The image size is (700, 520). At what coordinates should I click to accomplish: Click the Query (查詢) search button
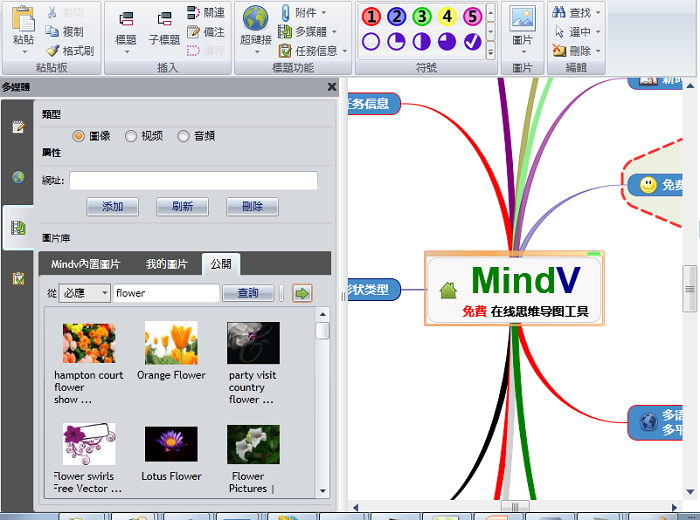point(248,293)
